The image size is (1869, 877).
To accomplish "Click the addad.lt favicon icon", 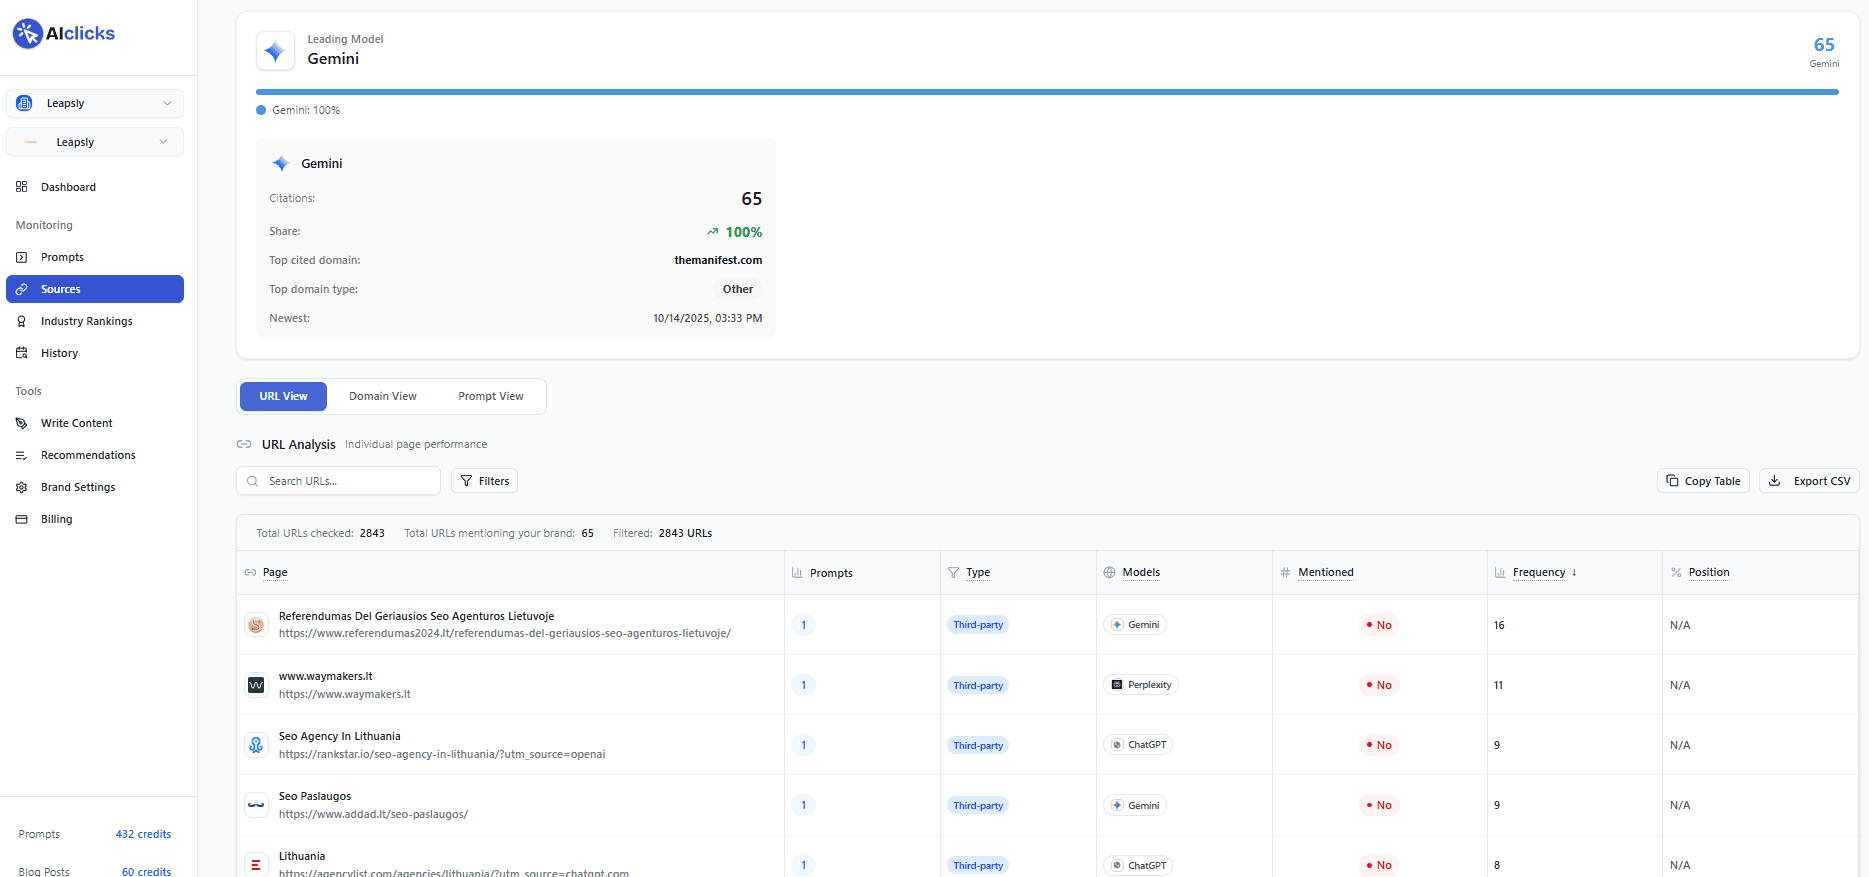I will 256,805.
